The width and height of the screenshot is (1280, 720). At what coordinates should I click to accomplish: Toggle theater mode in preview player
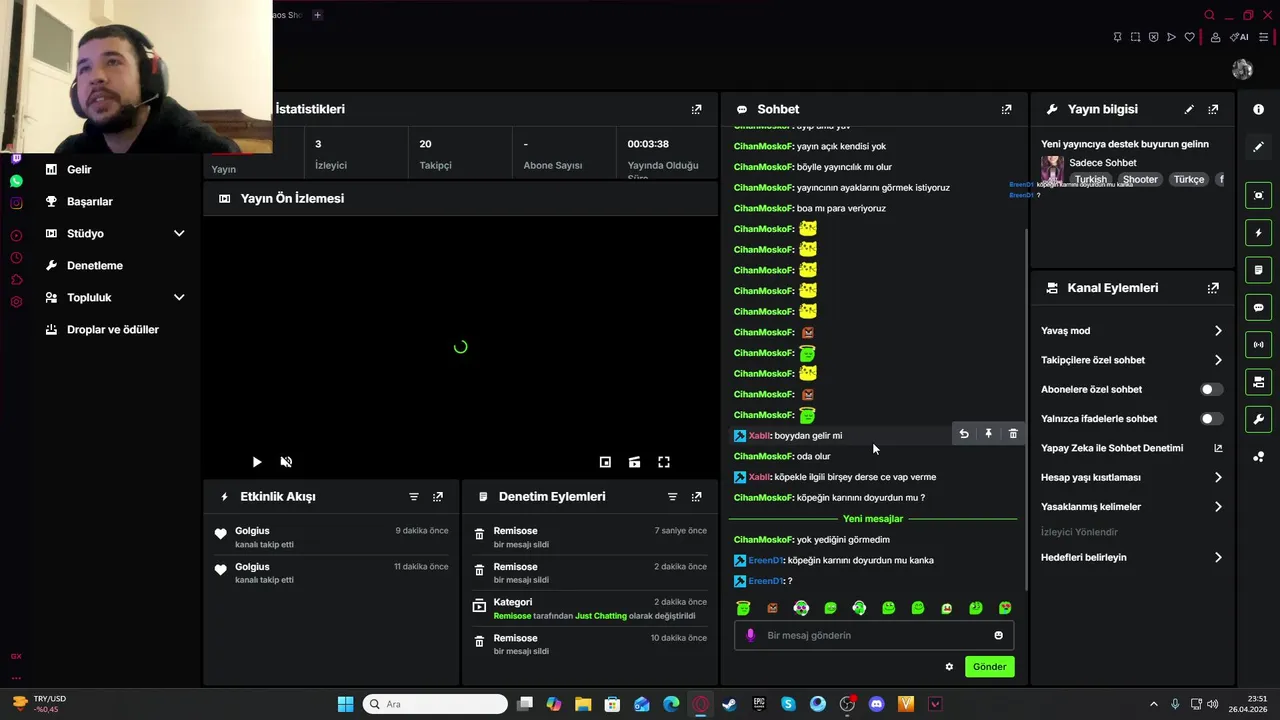coord(634,462)
